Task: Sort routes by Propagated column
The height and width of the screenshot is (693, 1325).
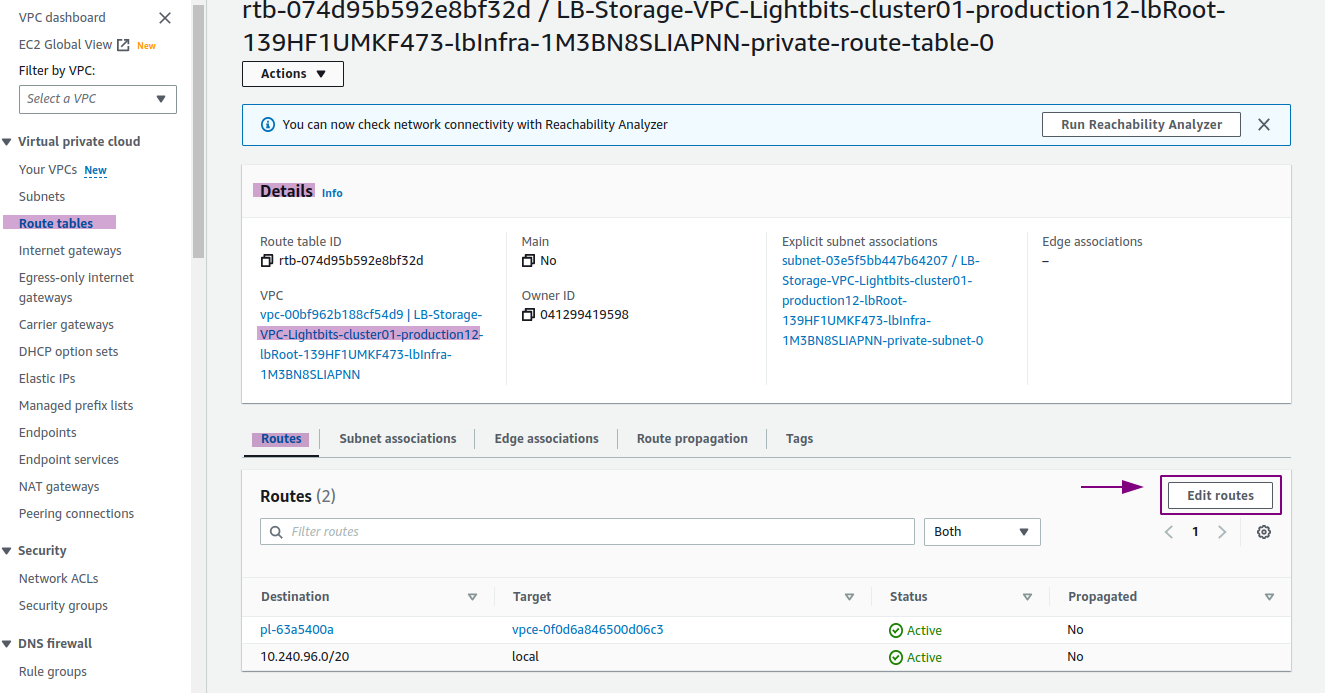Action: click(1270, 597)
